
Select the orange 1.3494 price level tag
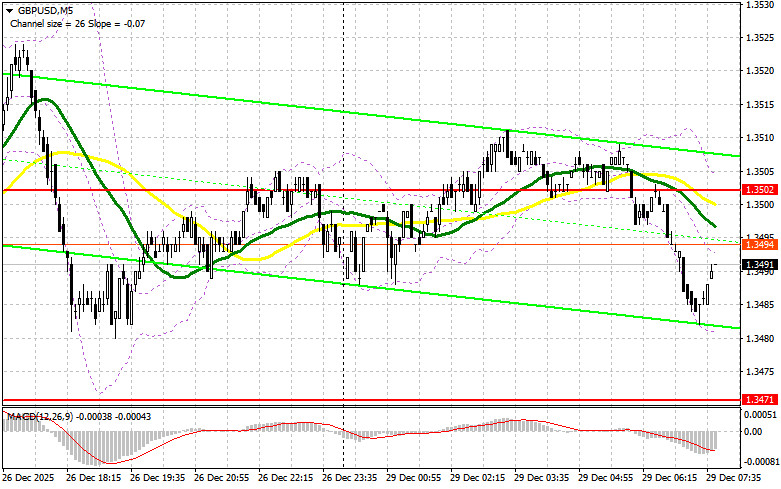coord(758,244)
